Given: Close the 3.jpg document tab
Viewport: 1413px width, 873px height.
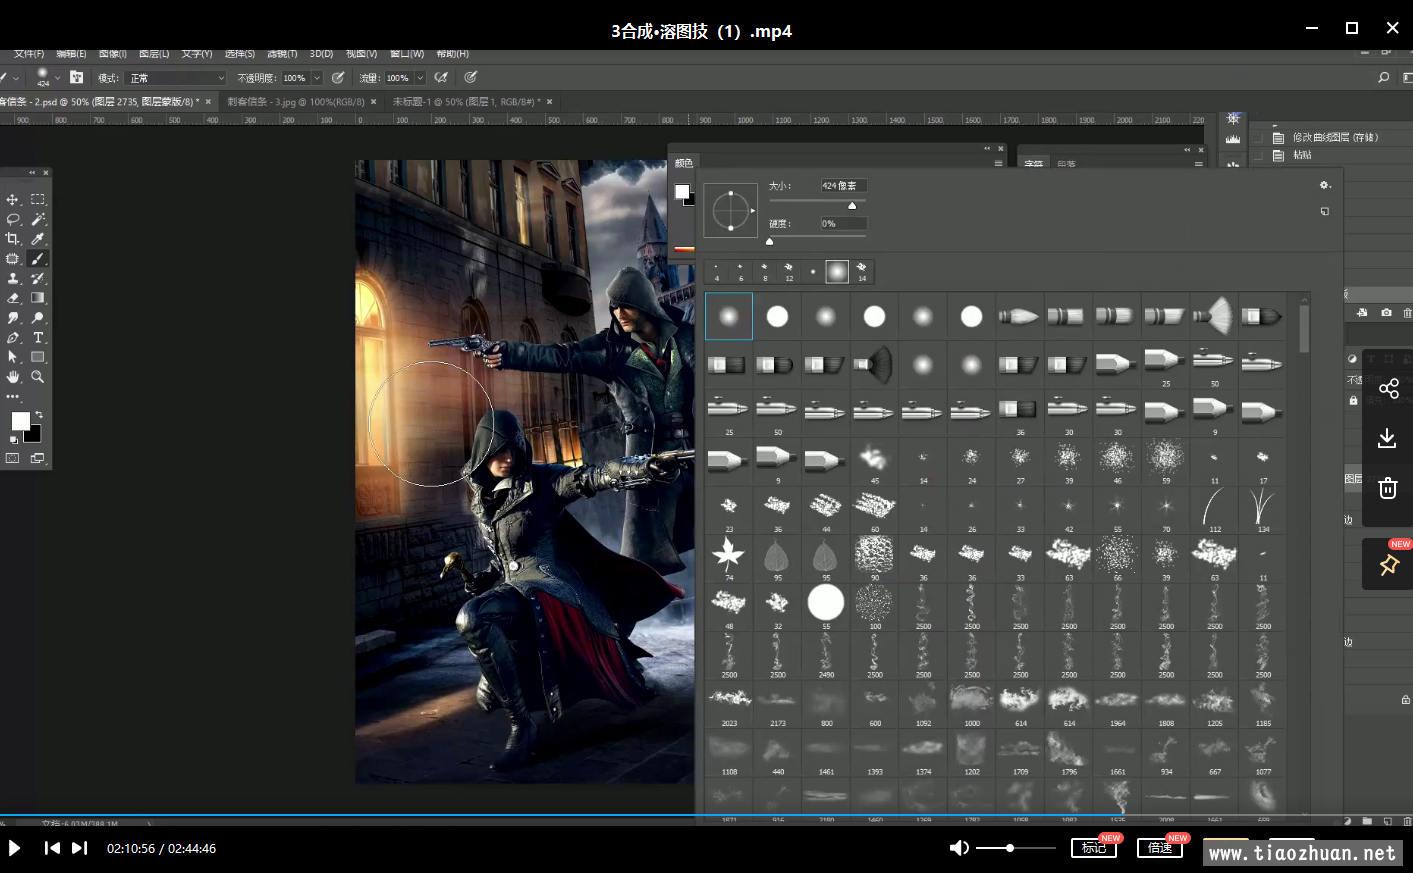Looking at the screenshot, I should point(374,102).
